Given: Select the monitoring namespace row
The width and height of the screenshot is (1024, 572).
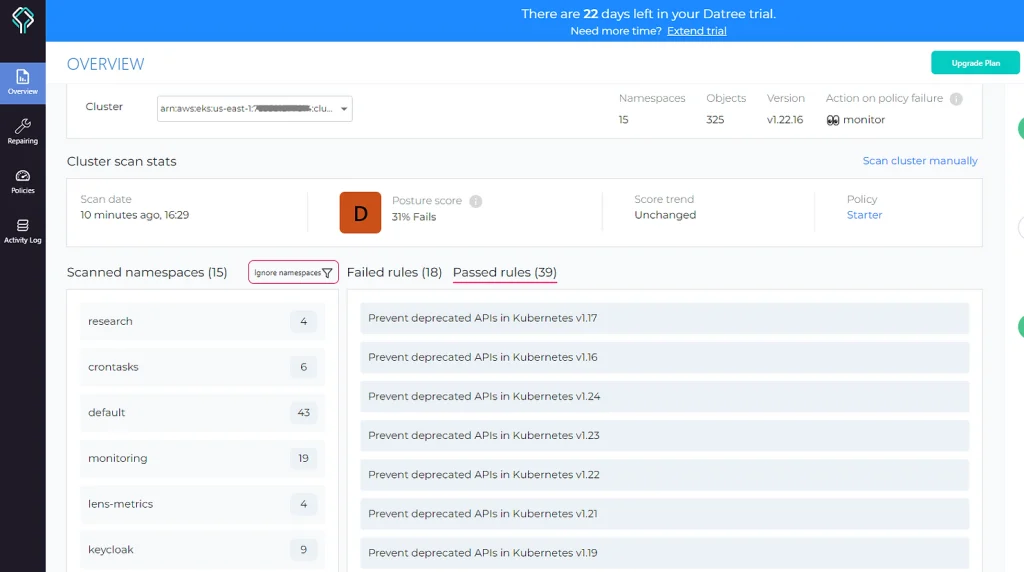Looking at the screenshot, I should pyautogui.click(x=202, y=458).
